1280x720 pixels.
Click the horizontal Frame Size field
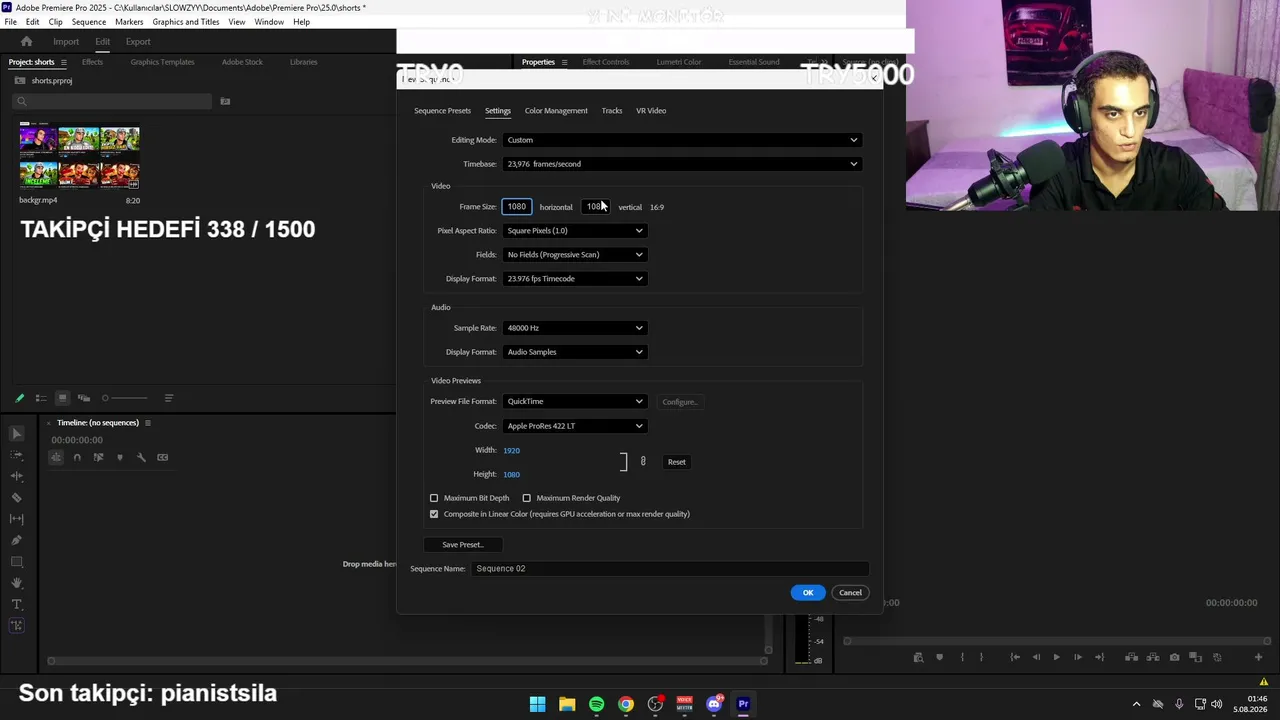click(517, 207)
